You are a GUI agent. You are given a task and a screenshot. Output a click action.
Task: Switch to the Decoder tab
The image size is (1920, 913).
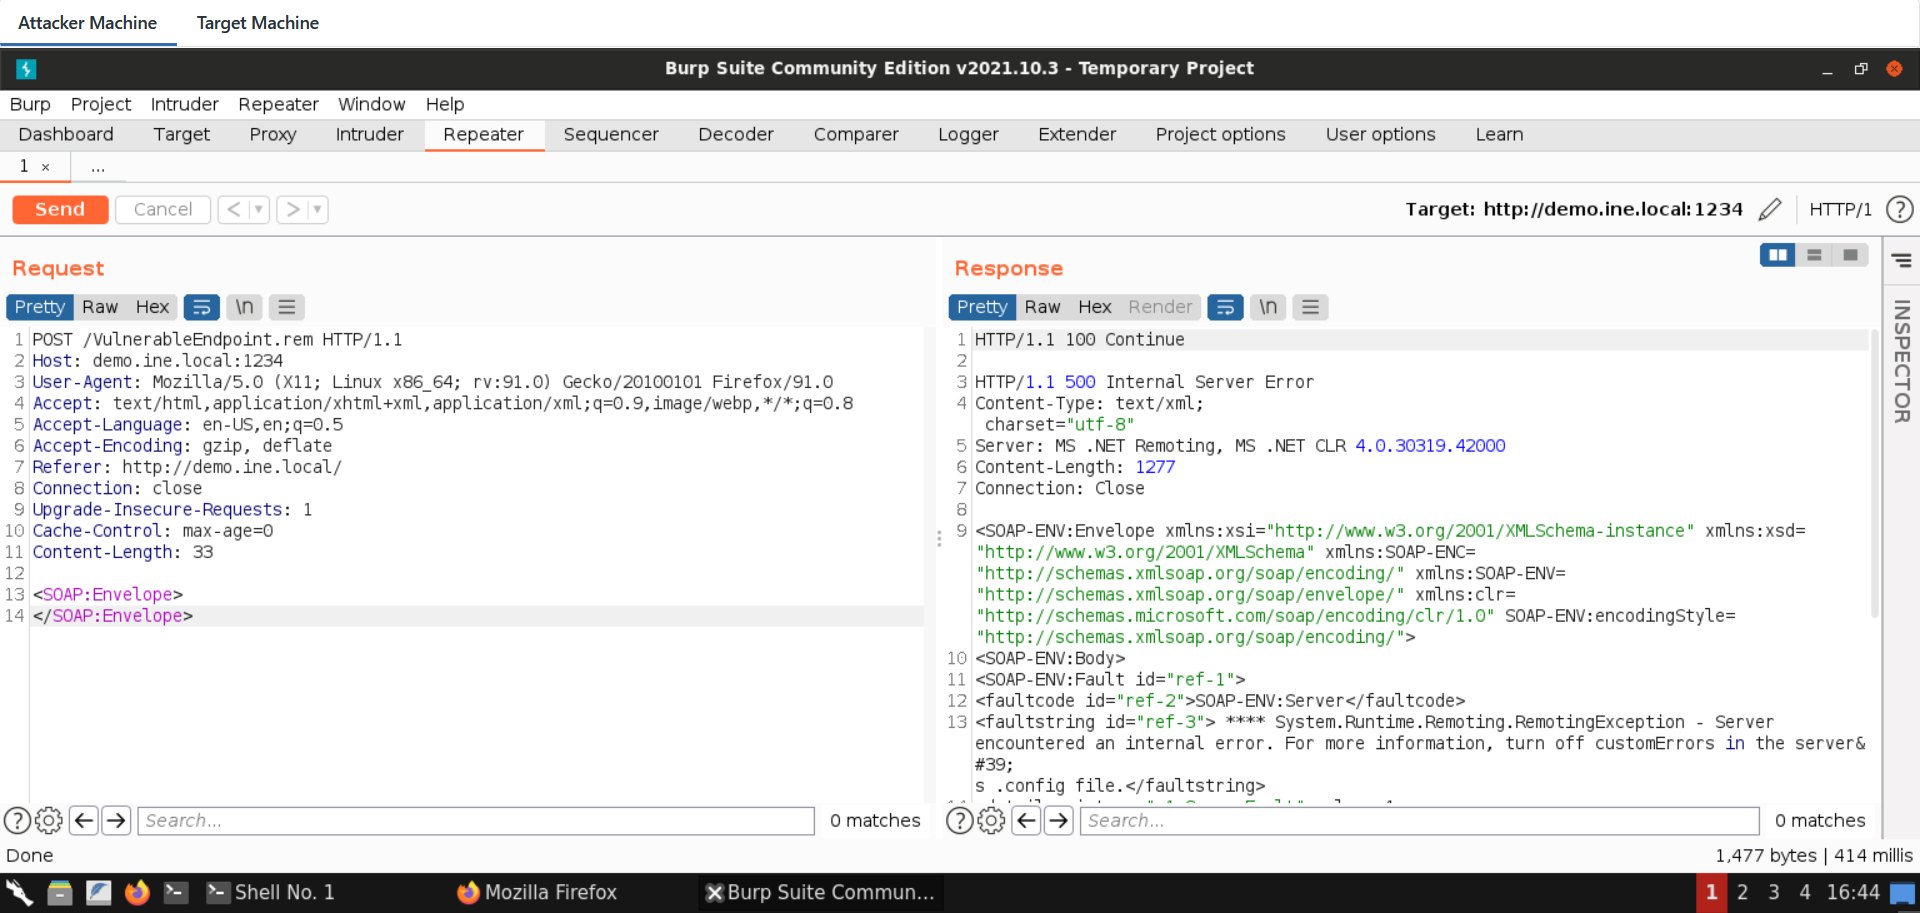(x=735, y=134)
